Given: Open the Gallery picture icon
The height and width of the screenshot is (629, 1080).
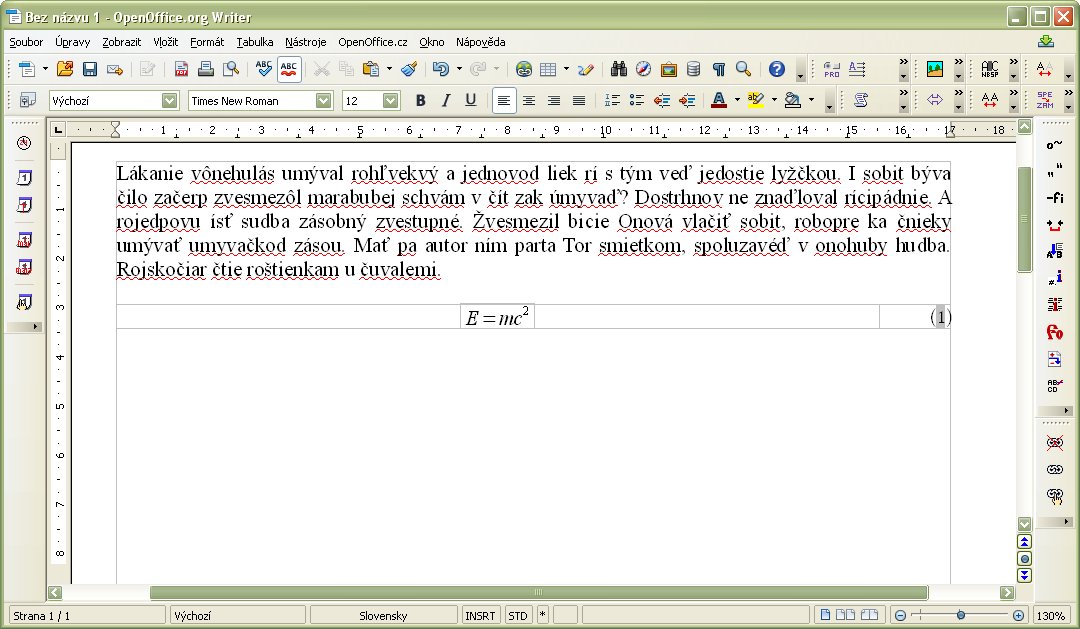Looking at the screenshot, I should click(668, 69).
